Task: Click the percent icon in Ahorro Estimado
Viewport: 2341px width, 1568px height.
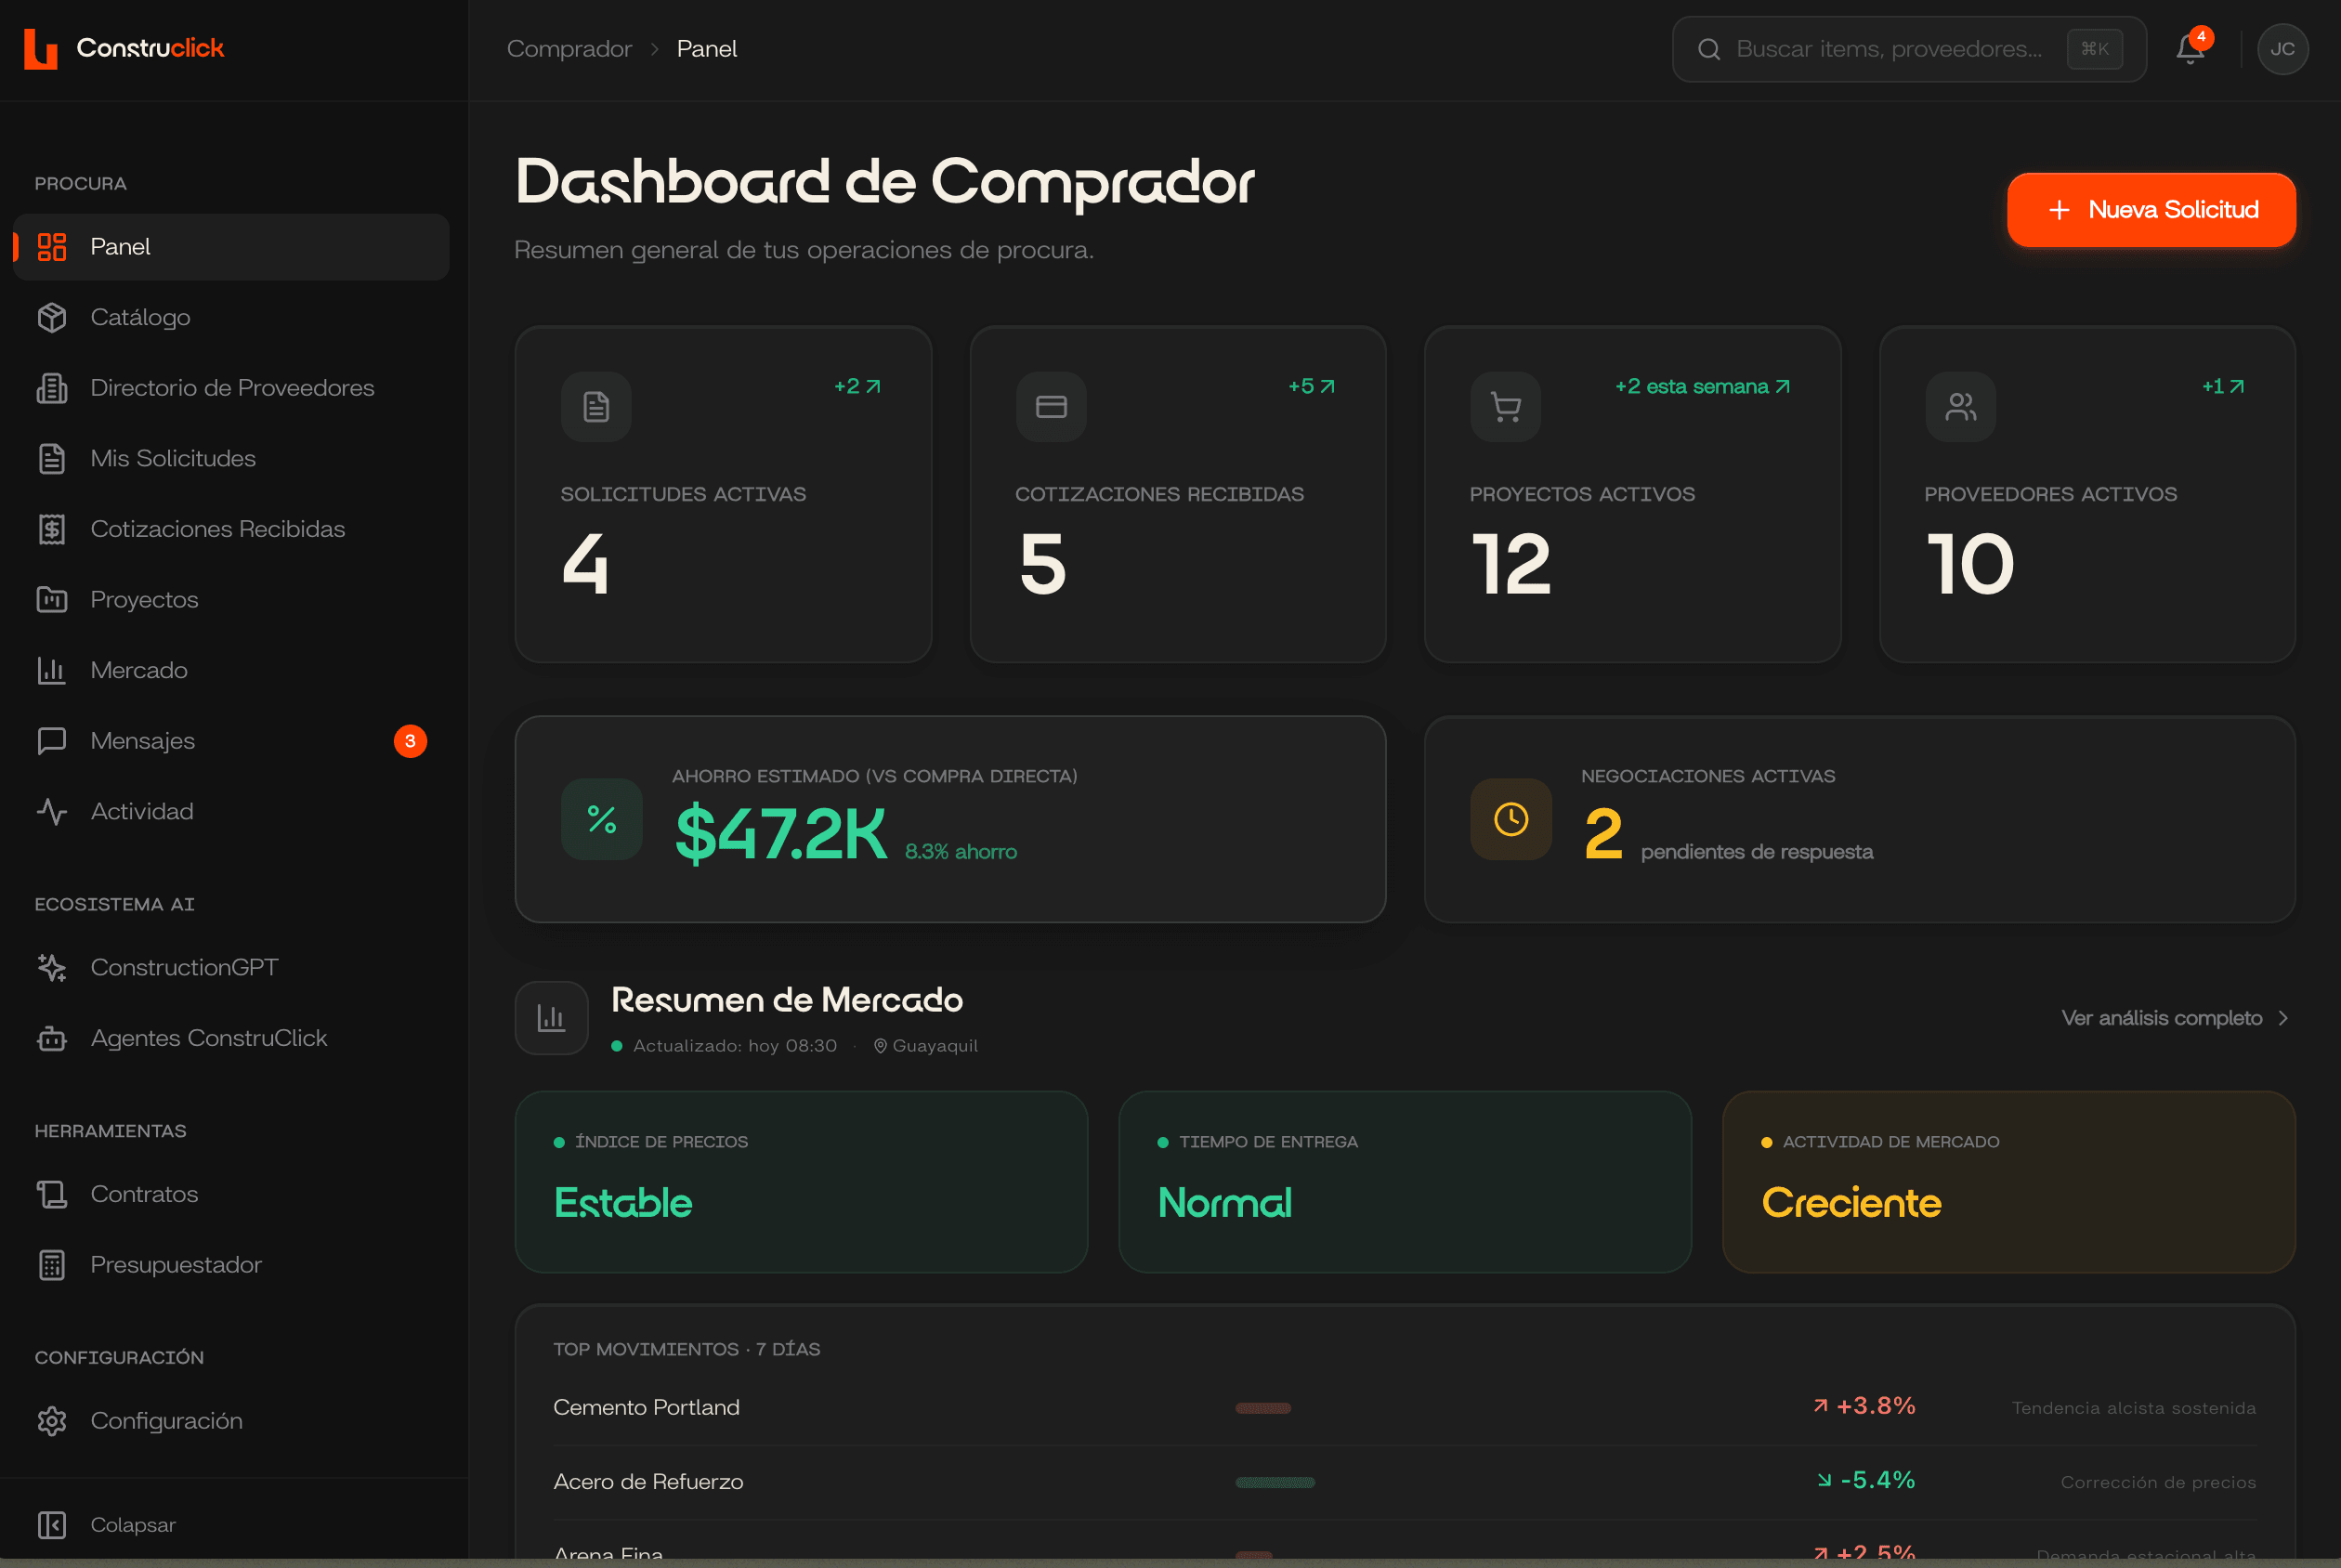Action: (601, 819)
